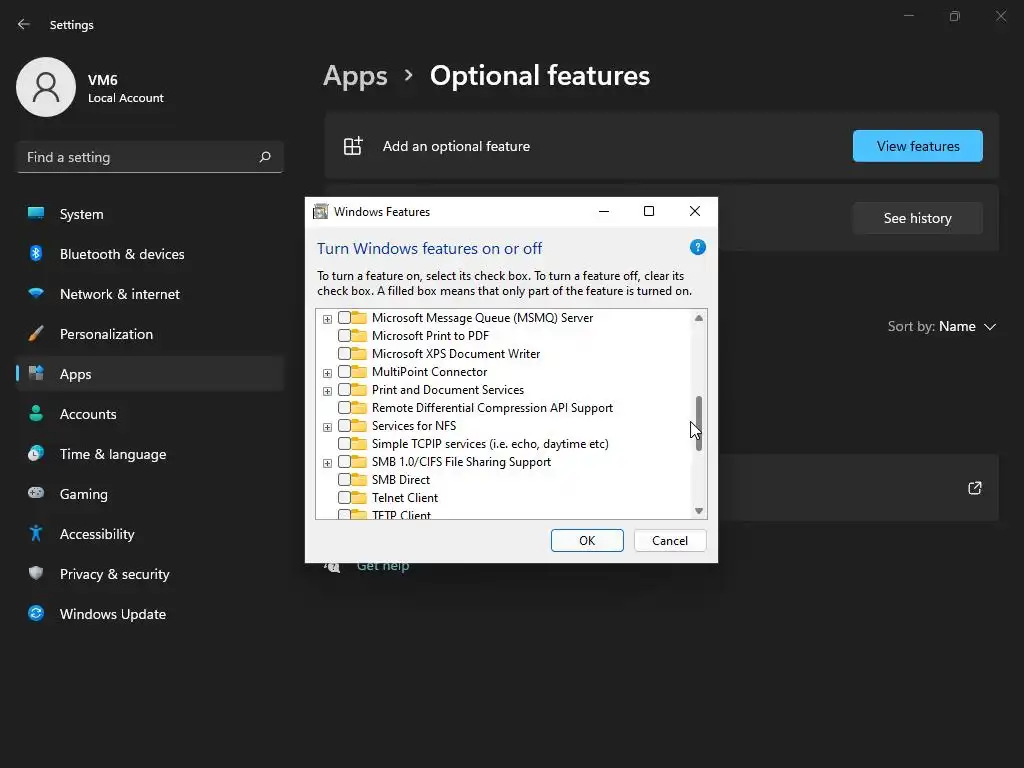Check the Microsoft Print to PDF box

click(344, 336)
